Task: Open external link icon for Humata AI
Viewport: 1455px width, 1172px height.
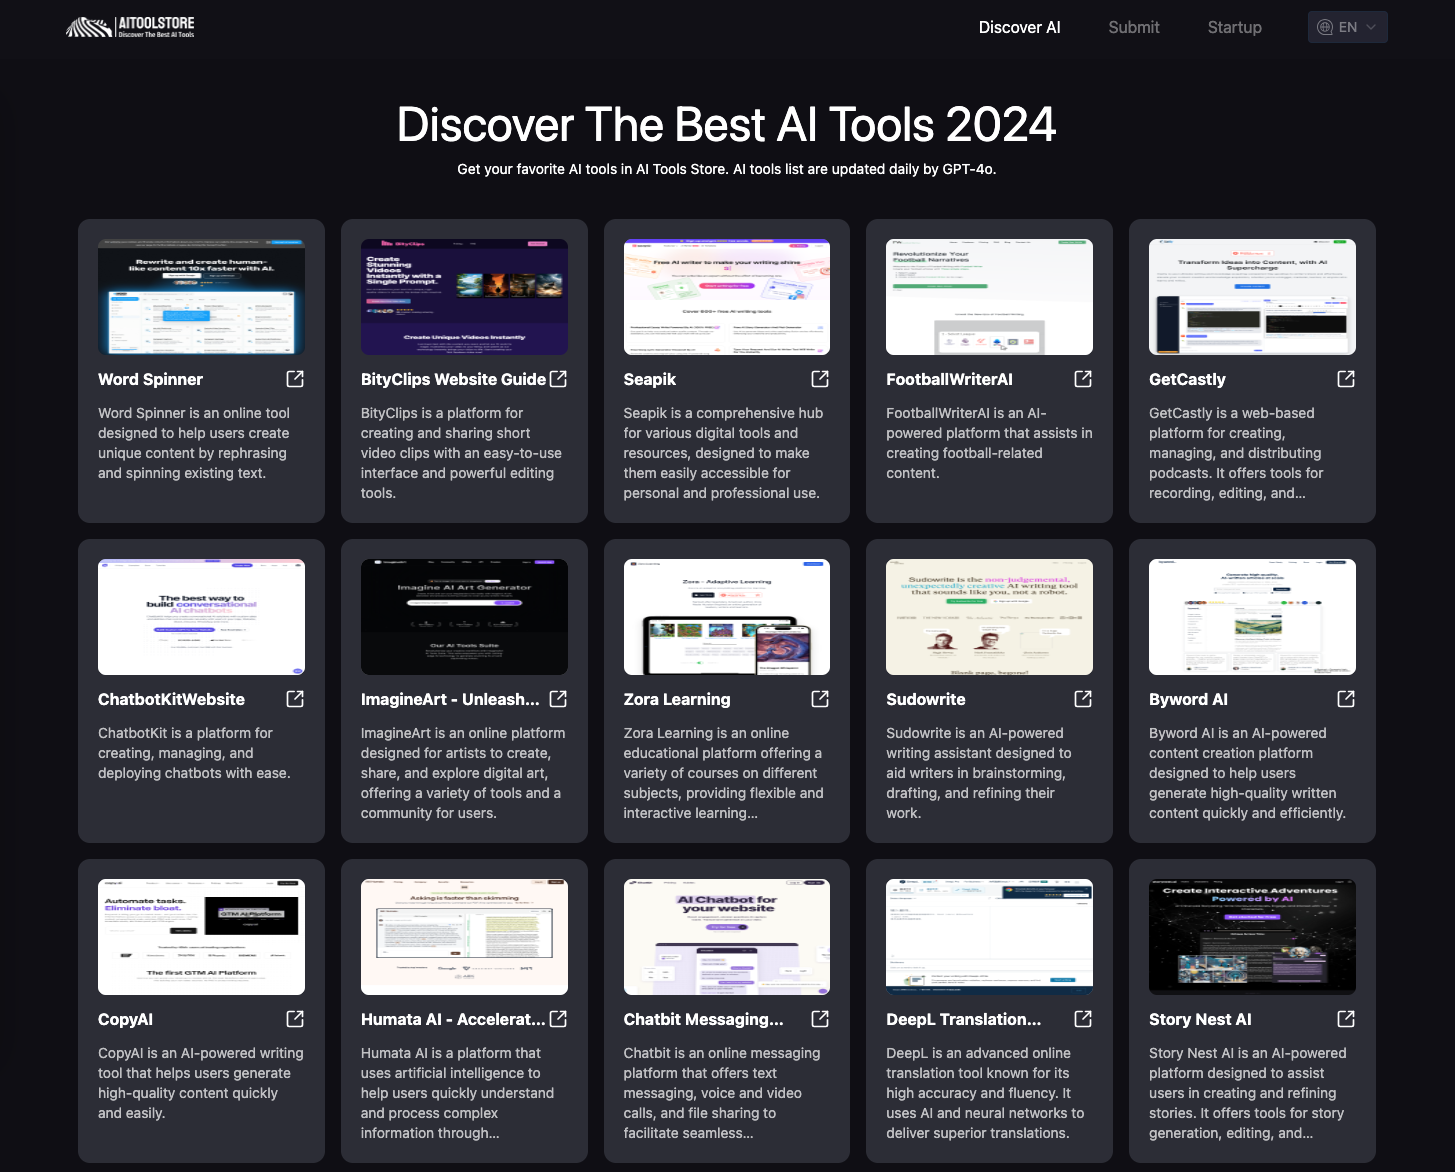Action: coord(558,1019)
